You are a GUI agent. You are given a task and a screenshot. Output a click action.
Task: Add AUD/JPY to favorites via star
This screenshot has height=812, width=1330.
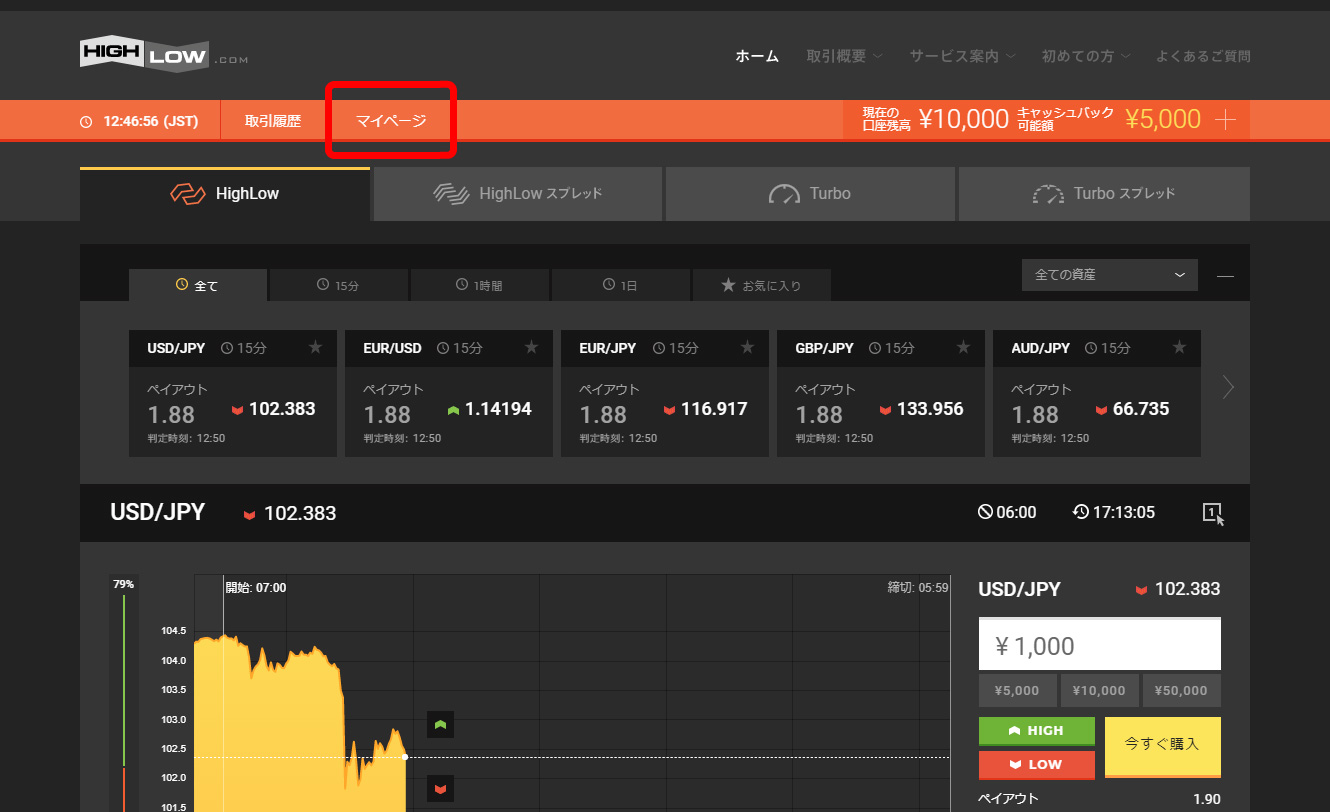[x=1180, y=348]
